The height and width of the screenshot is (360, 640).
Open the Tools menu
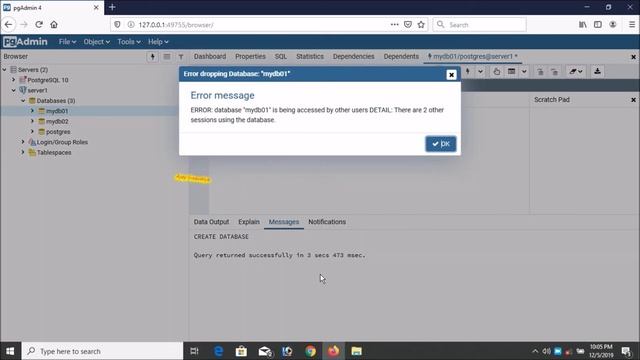tap(129, 42)
